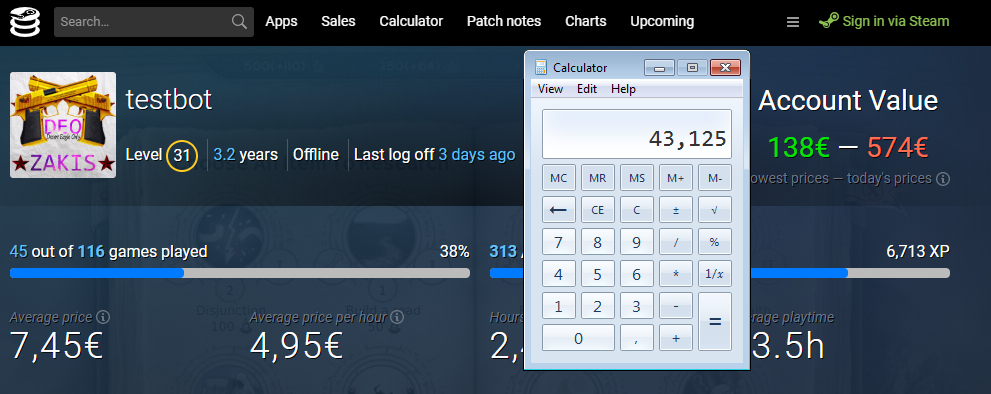This screenshot has width=991, height=394.
Task: Open the Calculator navigation link
Action: pyautogui.click(x=411, y=22)
